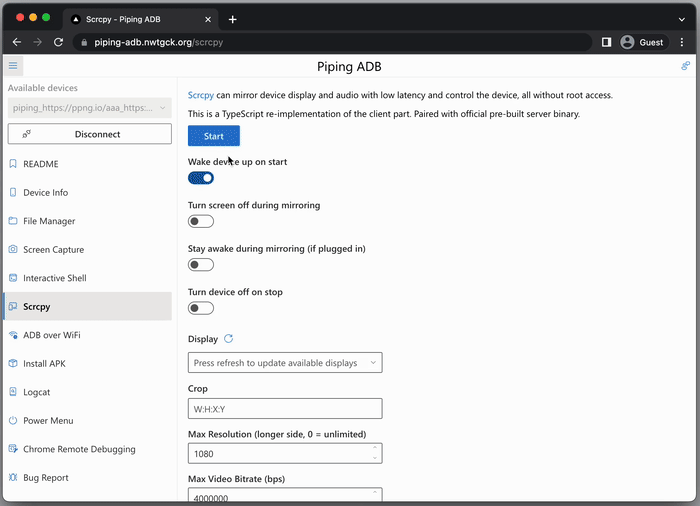Click the Crop input field
Screen dimensions: 700x506
coord(285,409)
